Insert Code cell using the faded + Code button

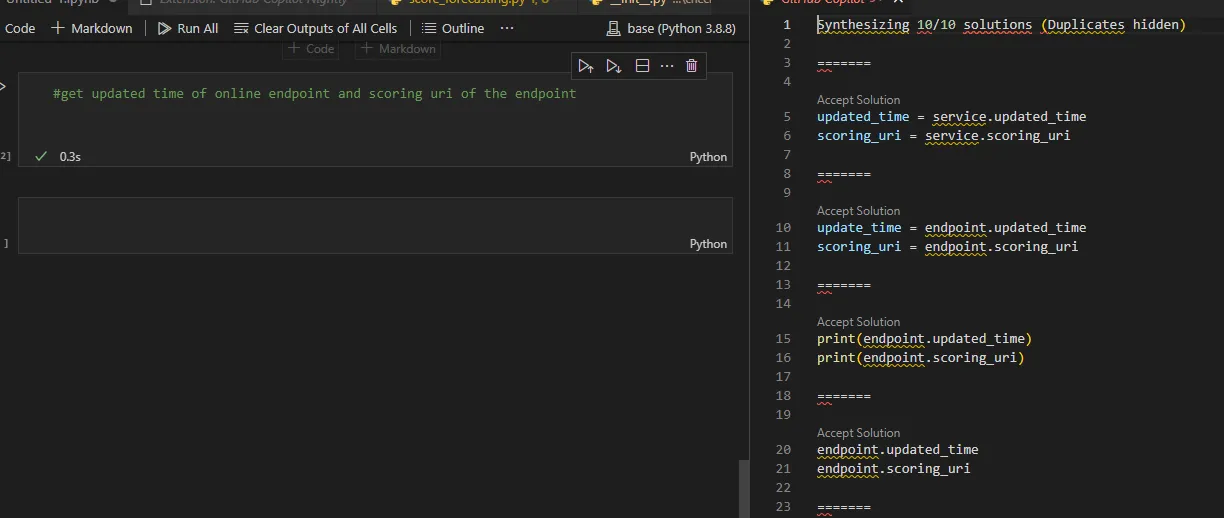pos(311,48)
